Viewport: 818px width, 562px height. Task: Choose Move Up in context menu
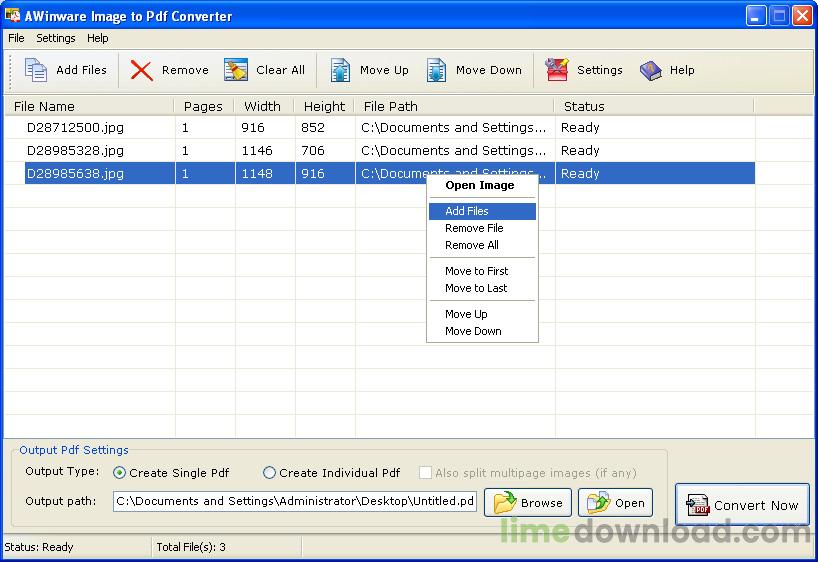(x=483, y=314)
